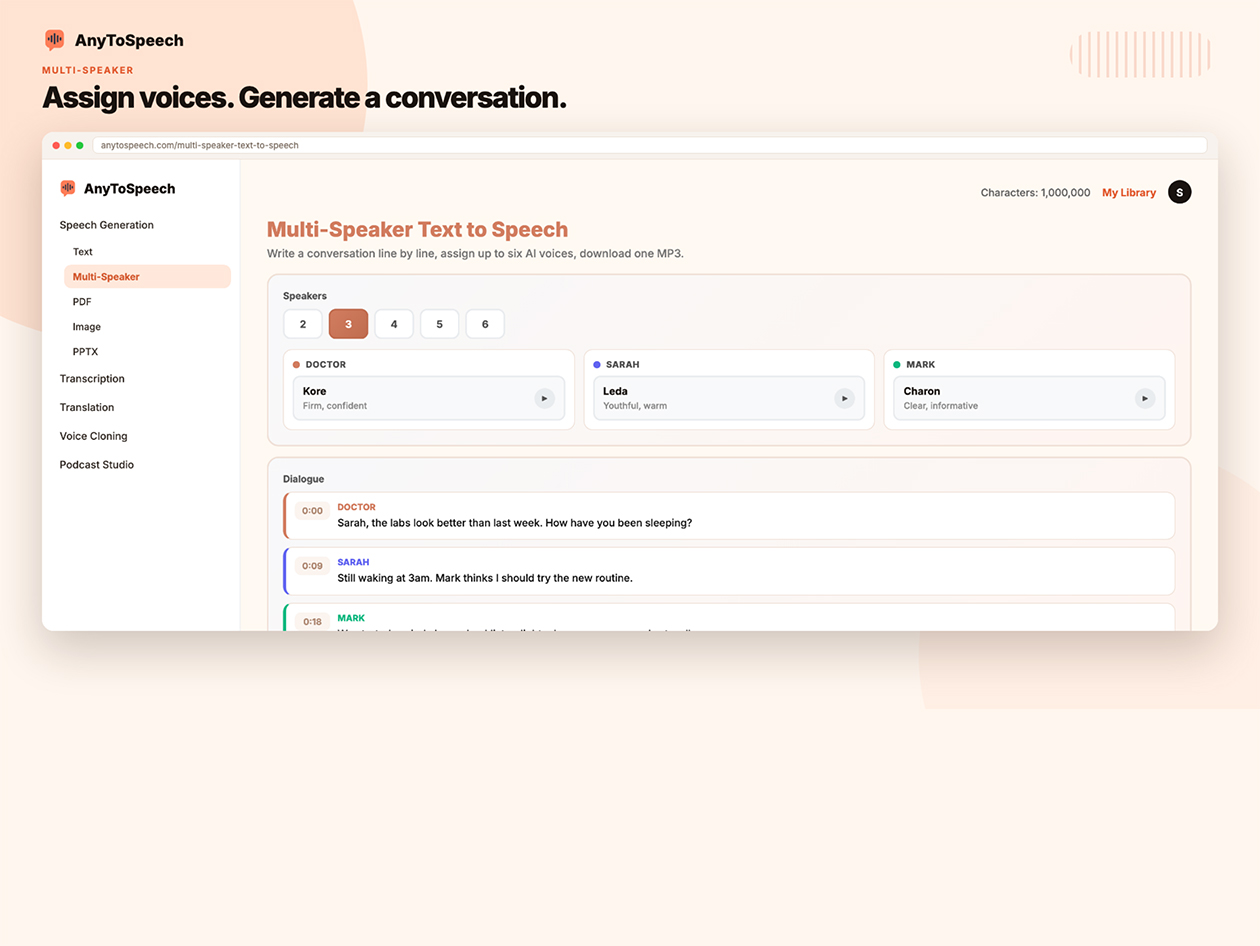Play the Leda voice preview

tap(844, 398)
